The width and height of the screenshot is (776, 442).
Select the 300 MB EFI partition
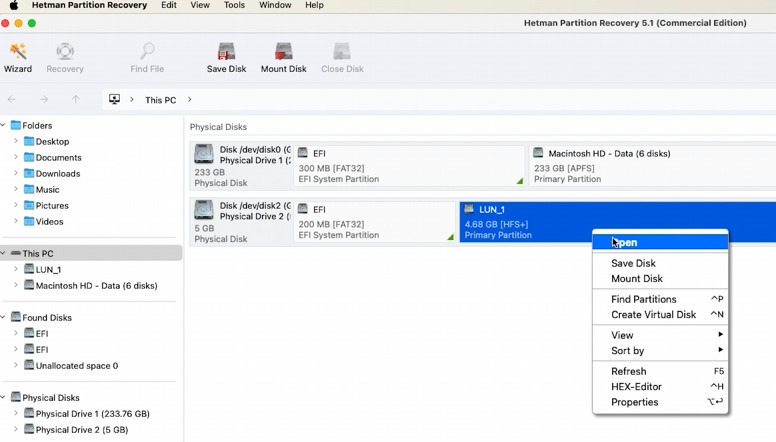tap(409, 166)
